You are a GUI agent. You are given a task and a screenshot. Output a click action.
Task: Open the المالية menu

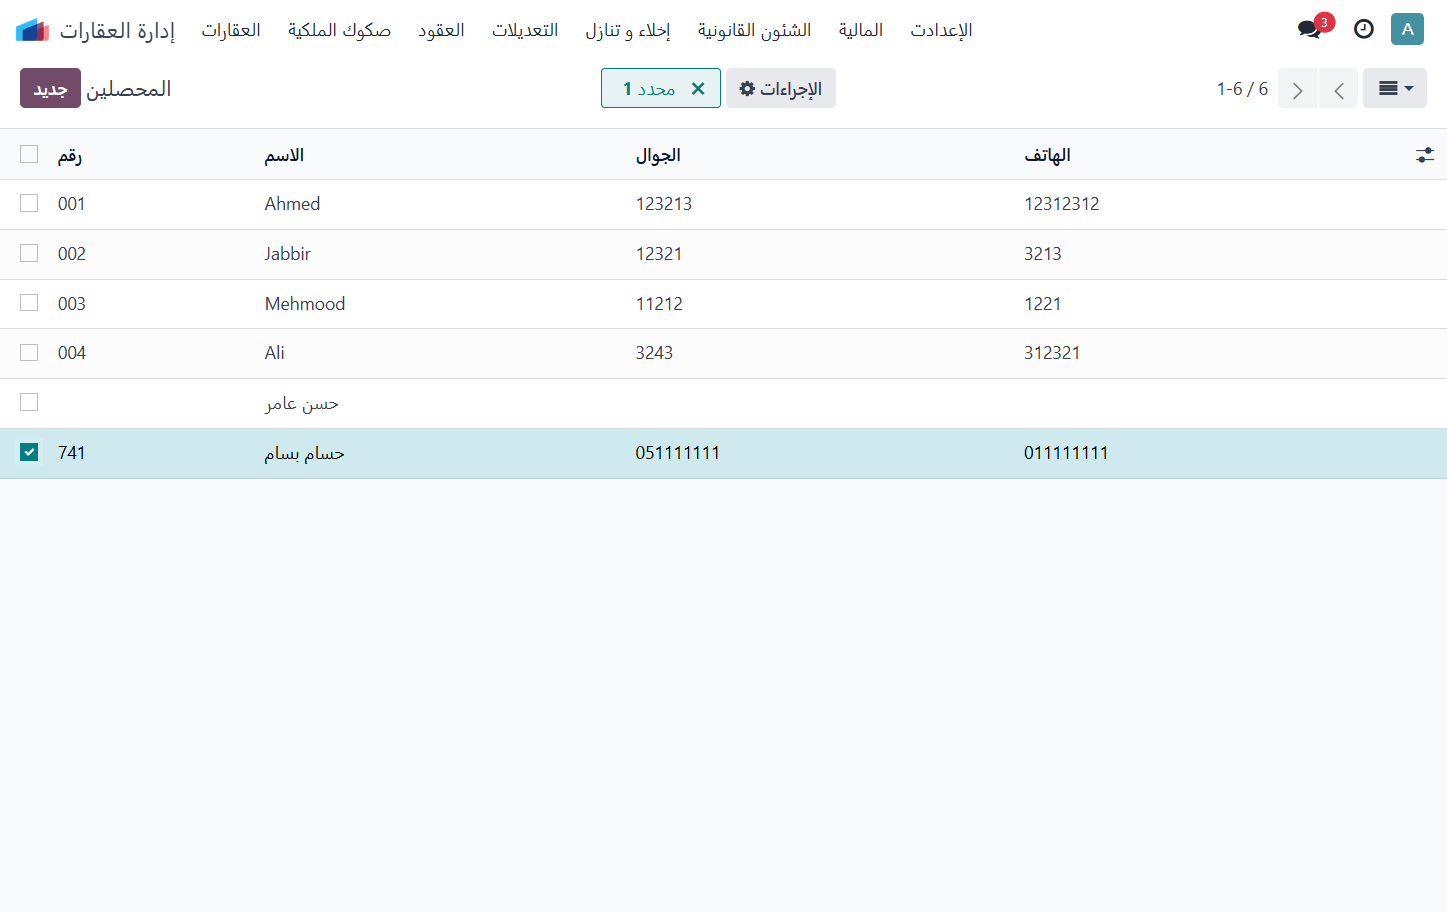pyautogui.click(x=861, y=30)
